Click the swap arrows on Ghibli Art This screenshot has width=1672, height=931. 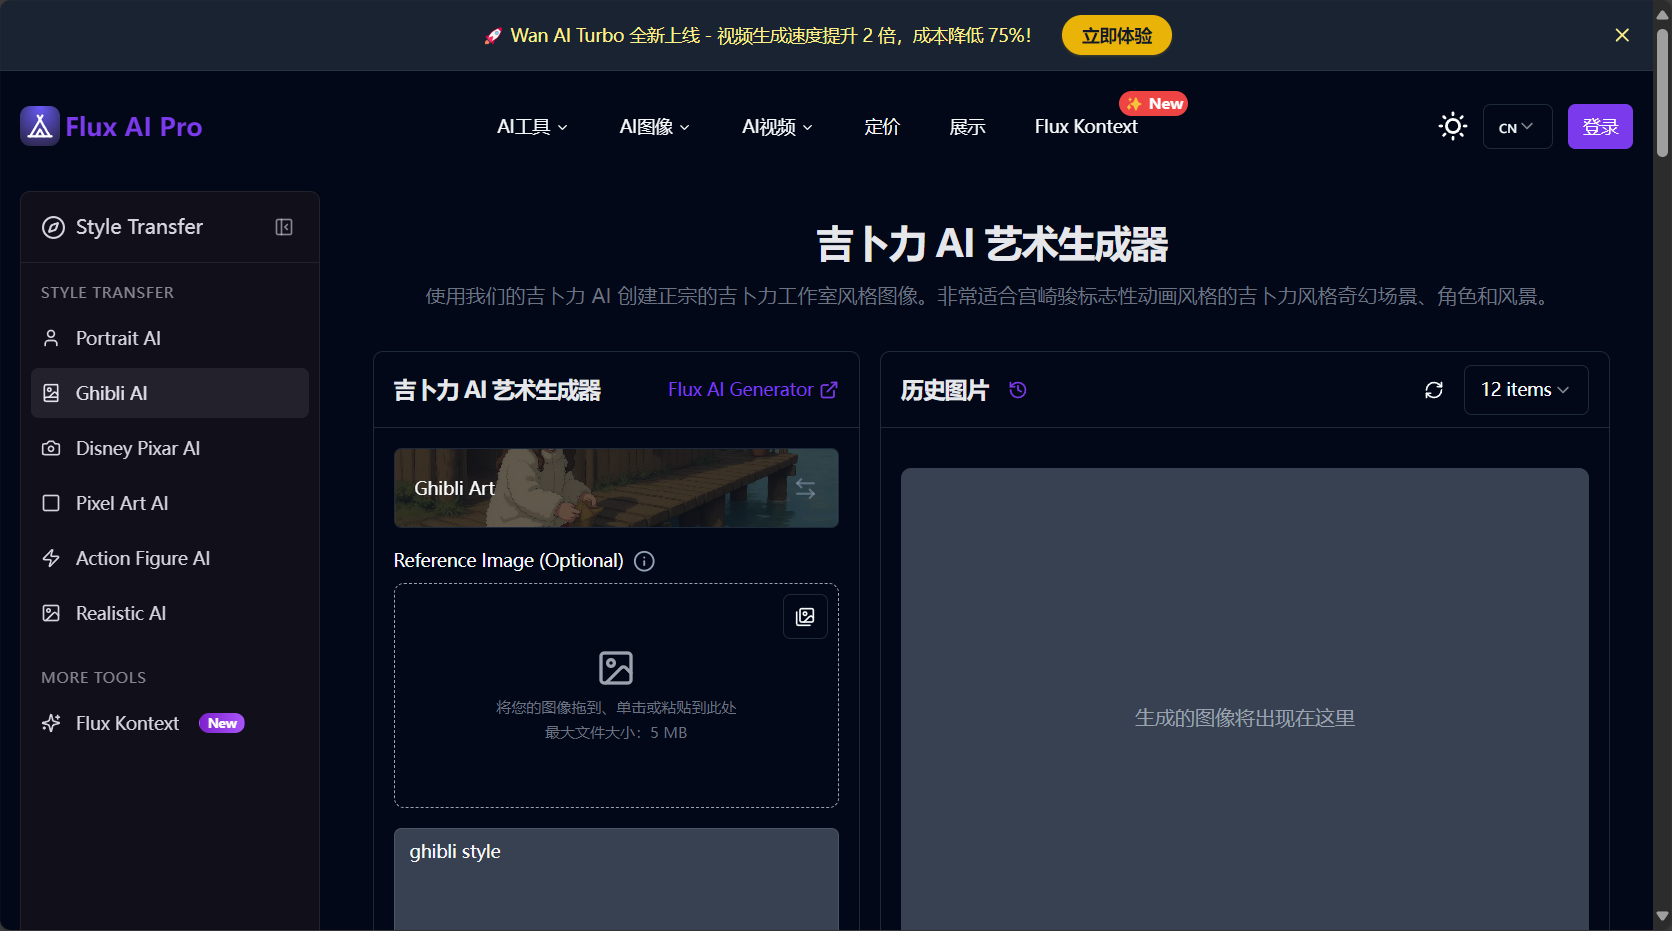(805, 489)
